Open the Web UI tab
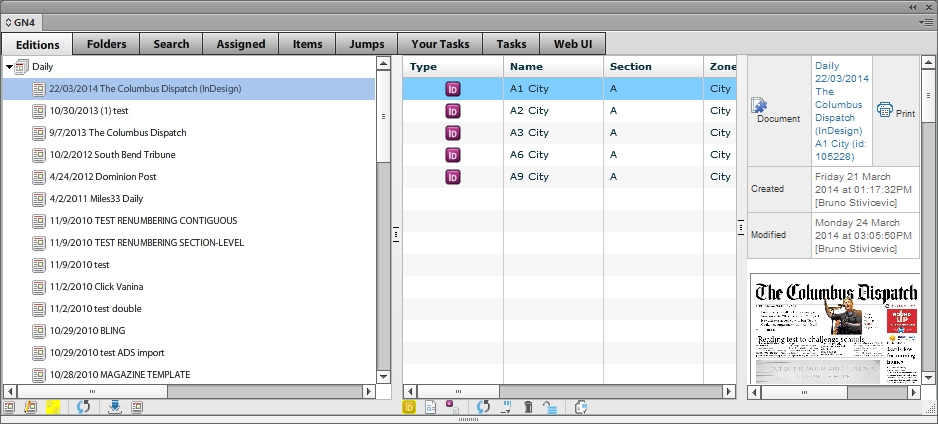938x424 pixels. coord(572,44)
